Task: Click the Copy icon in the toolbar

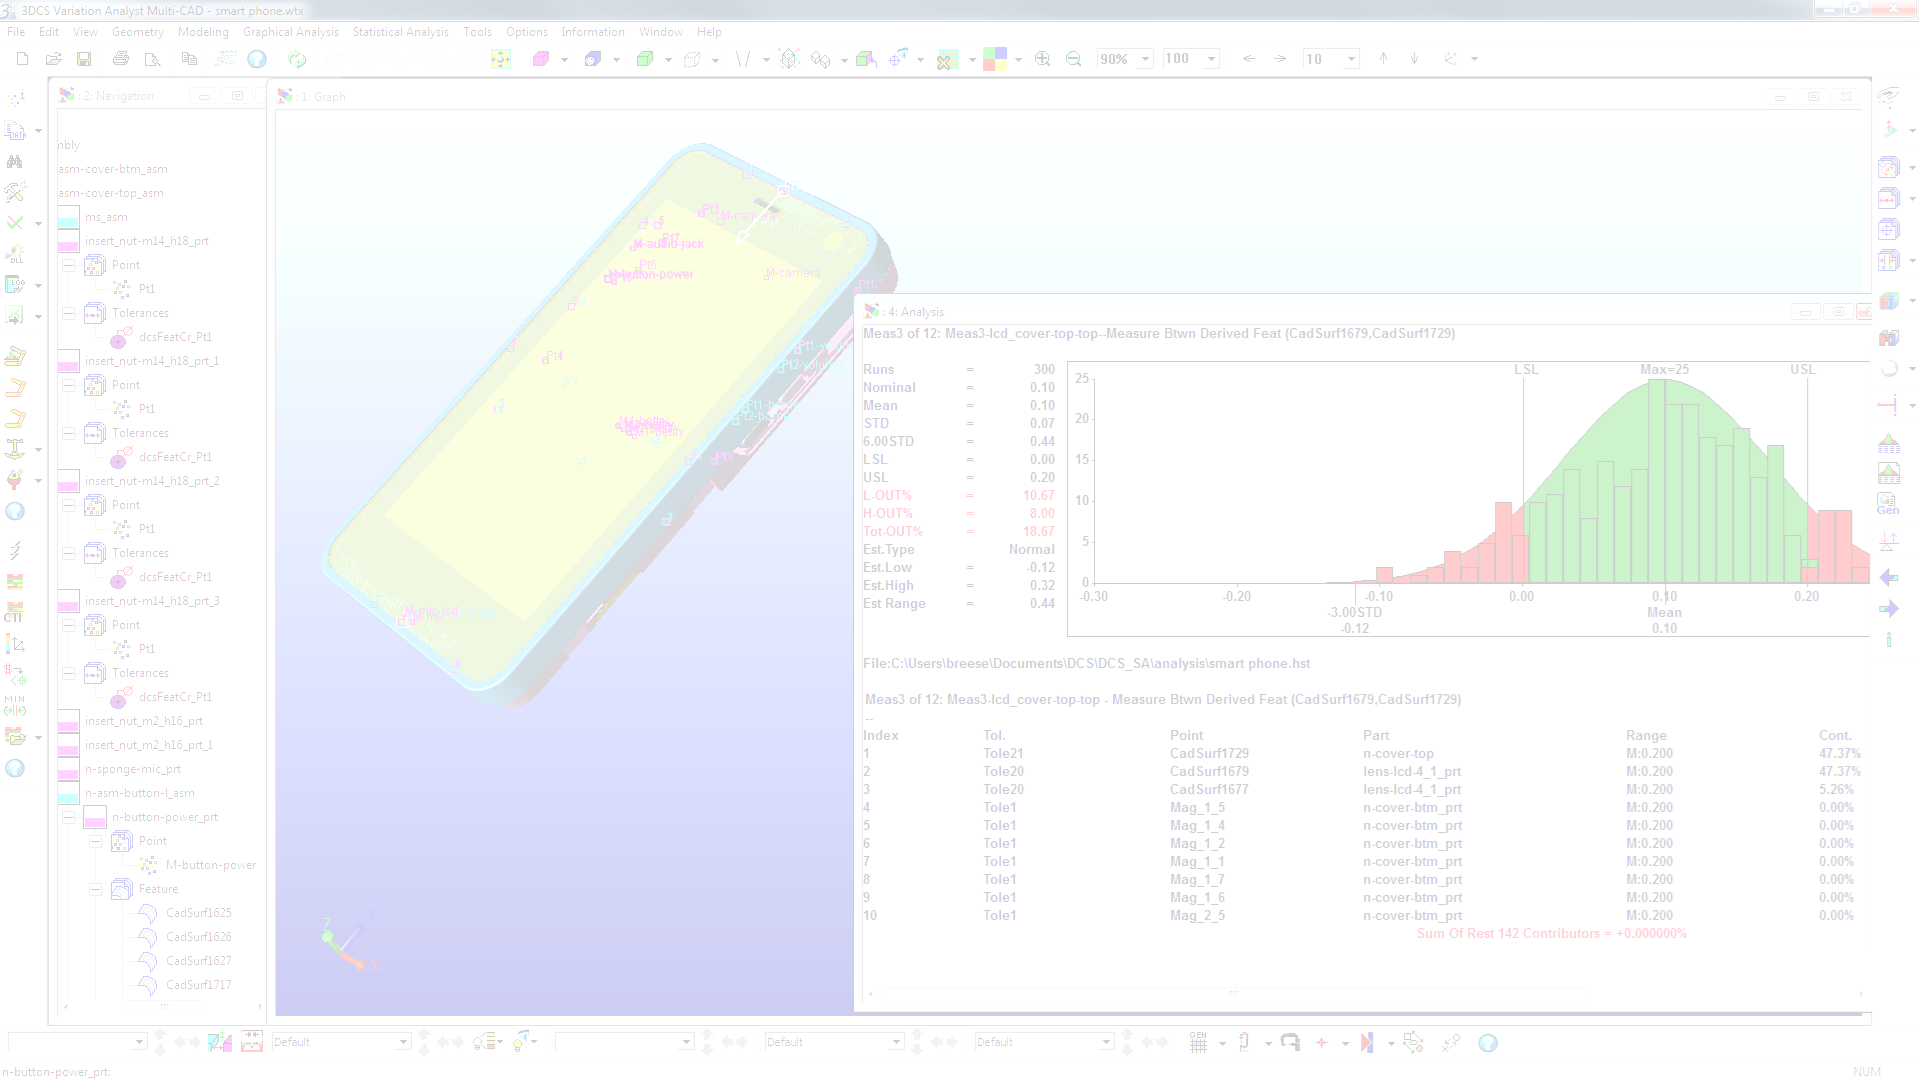Action: click(x=189, y=58)
